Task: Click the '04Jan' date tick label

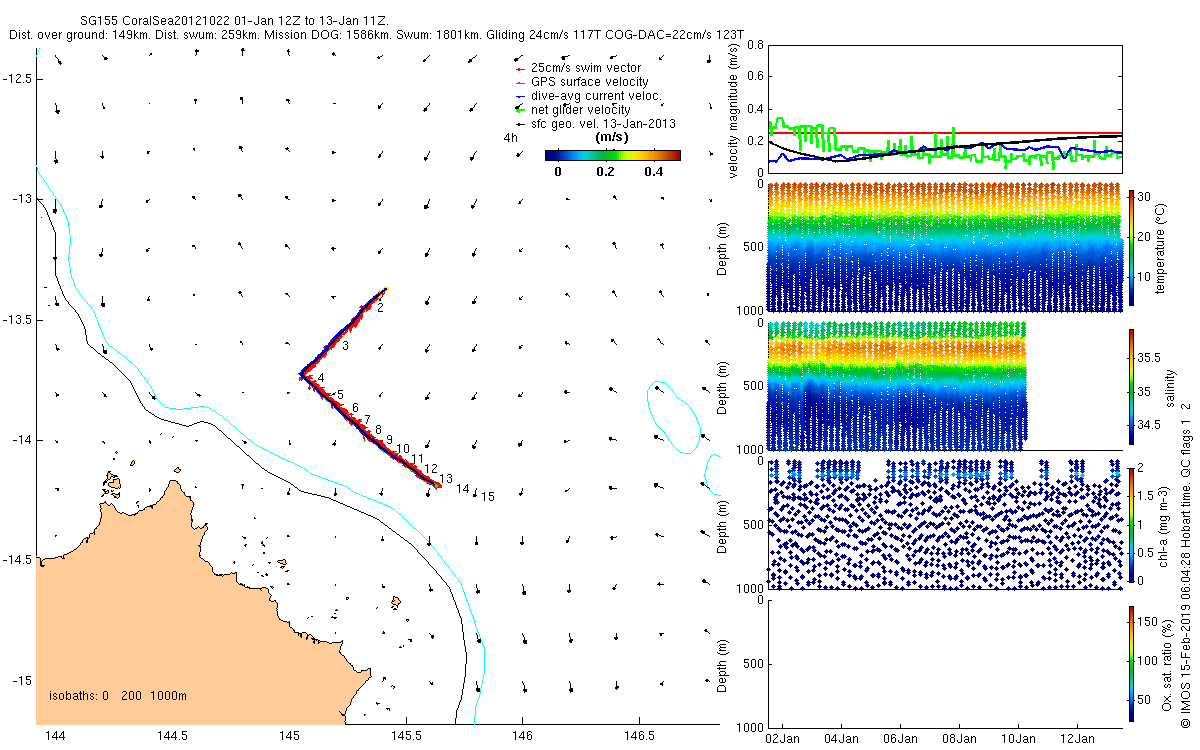Action: pos(841,738)
